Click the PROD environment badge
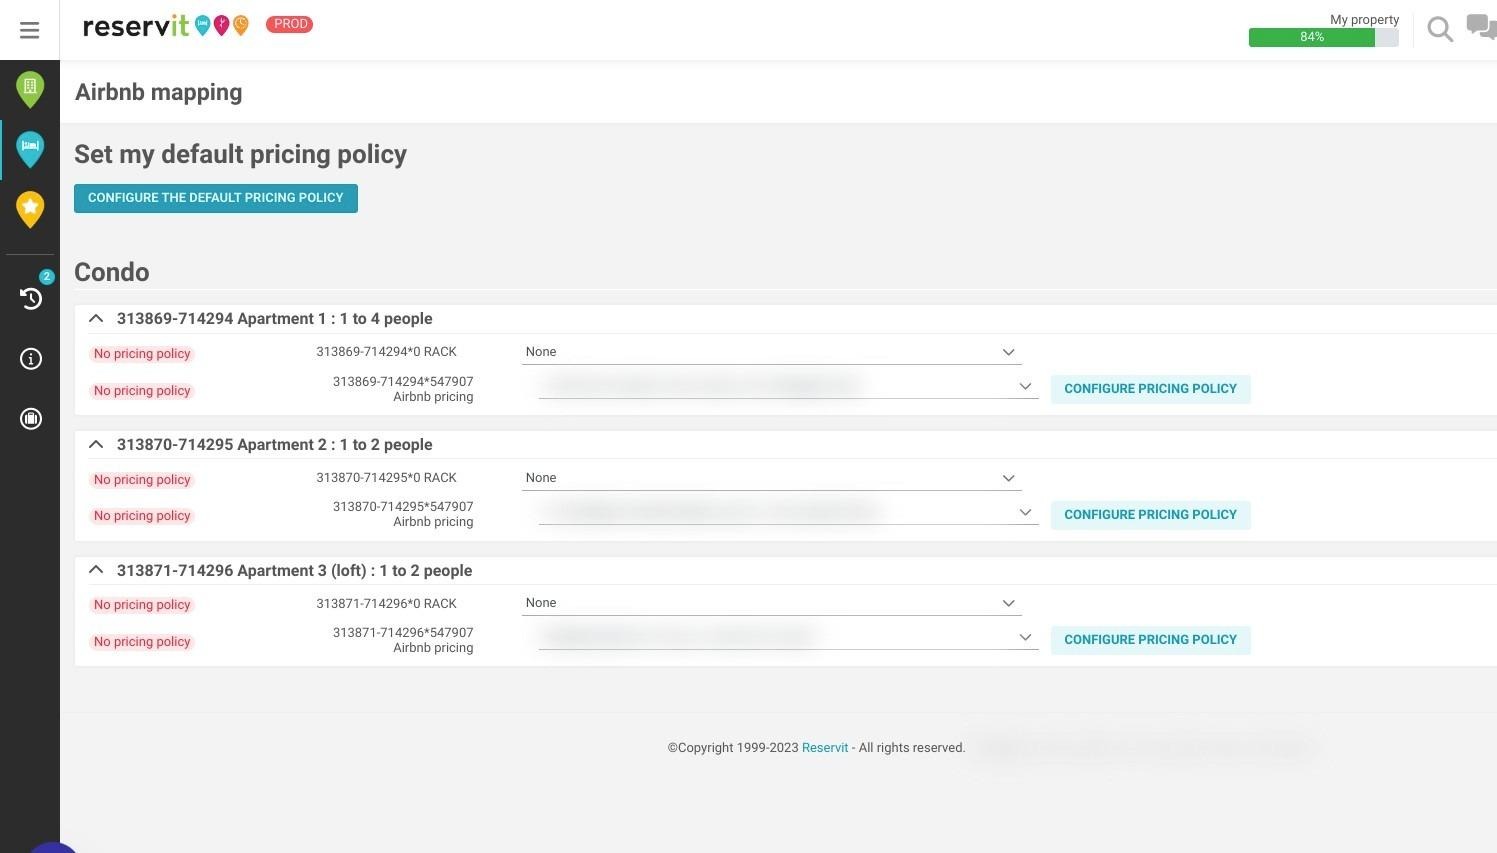The height and width of the screenshot is (853, 1497). point(290,24)
